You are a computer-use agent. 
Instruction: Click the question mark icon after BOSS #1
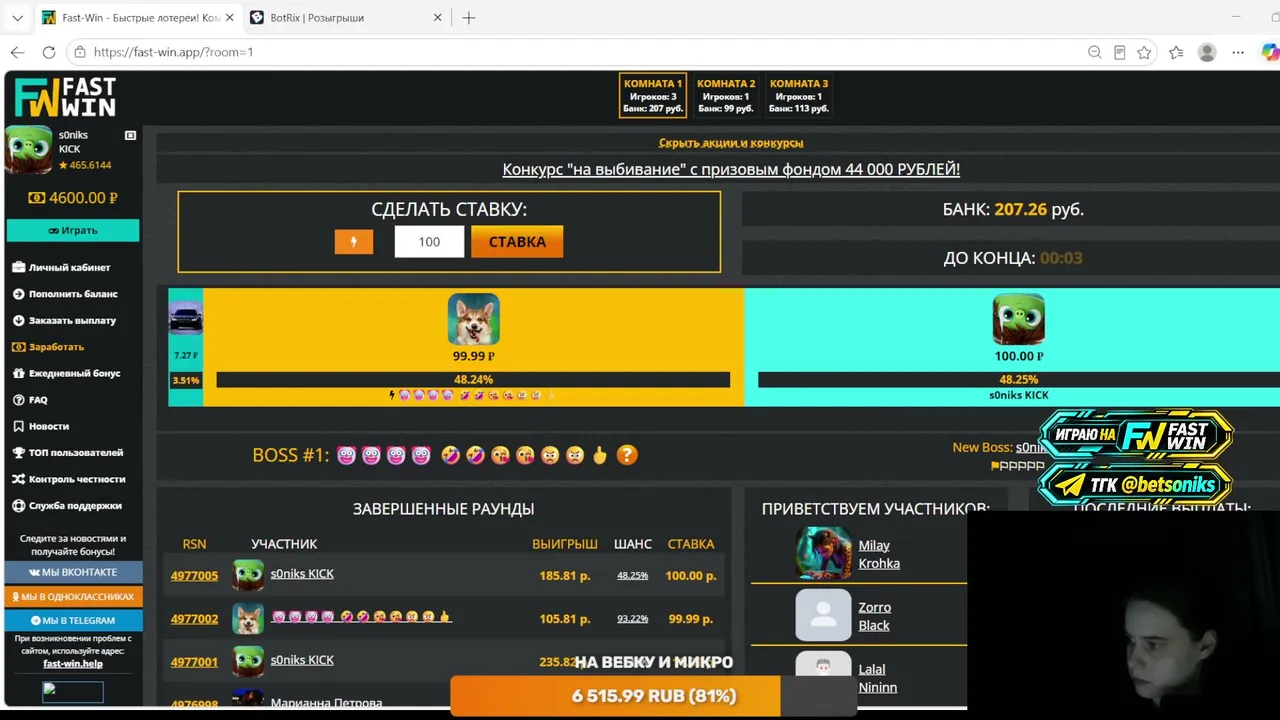(x=627, y=455)
